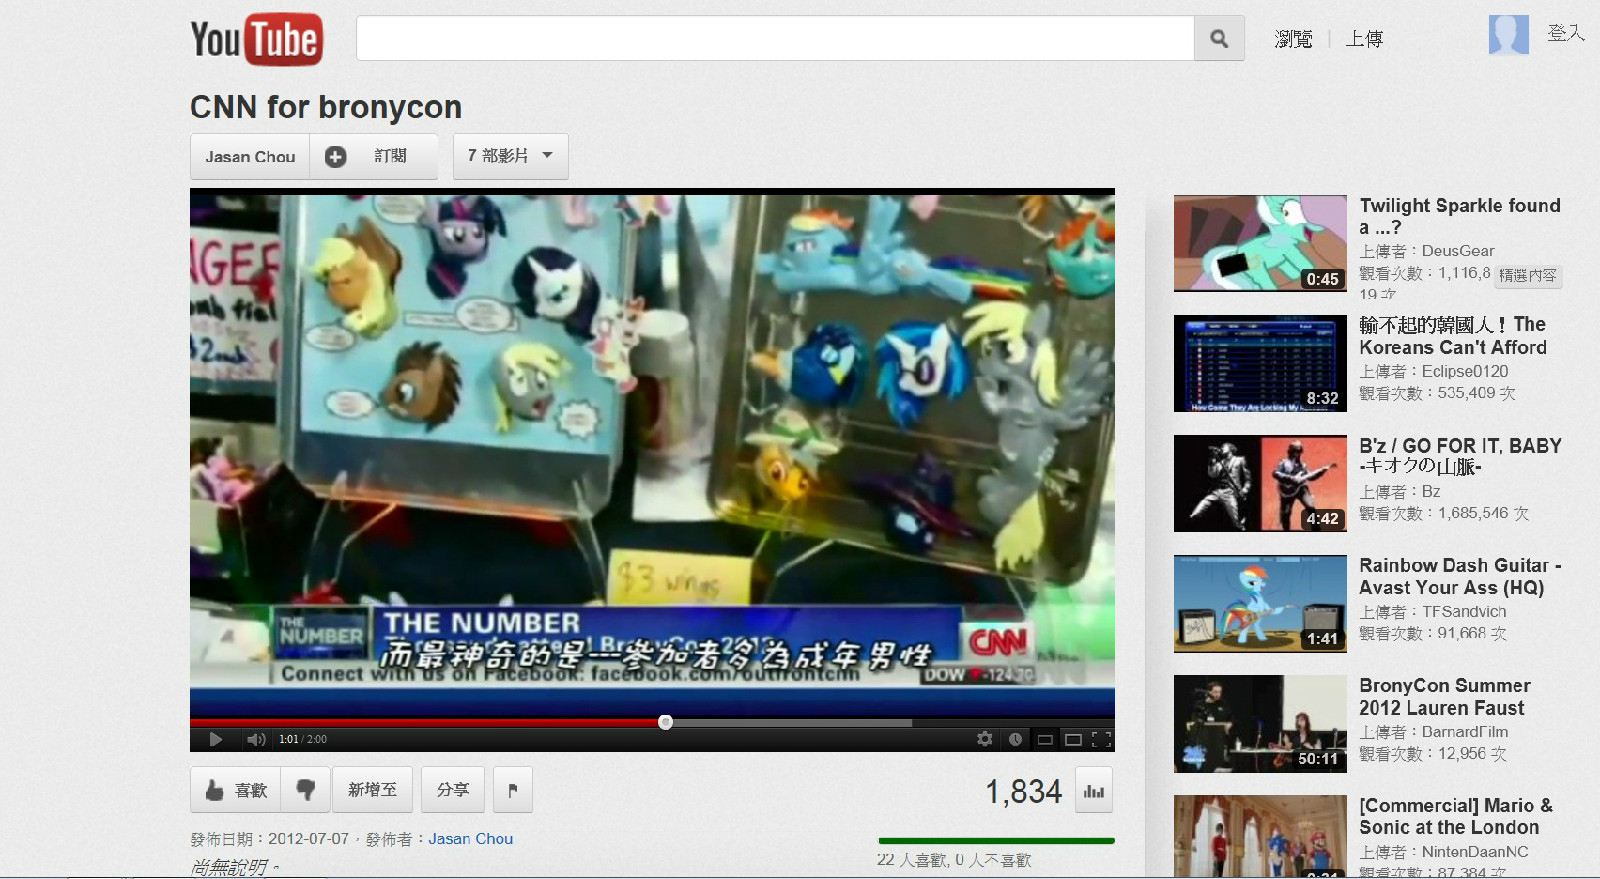Show video statistics bar chart
The width and height of the screenshot is (1600, 879).
pos(1094,791)
